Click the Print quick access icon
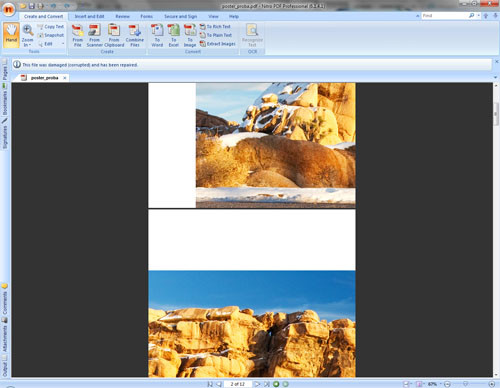Viewport: 500px width, 388px height. click(40, 6)
